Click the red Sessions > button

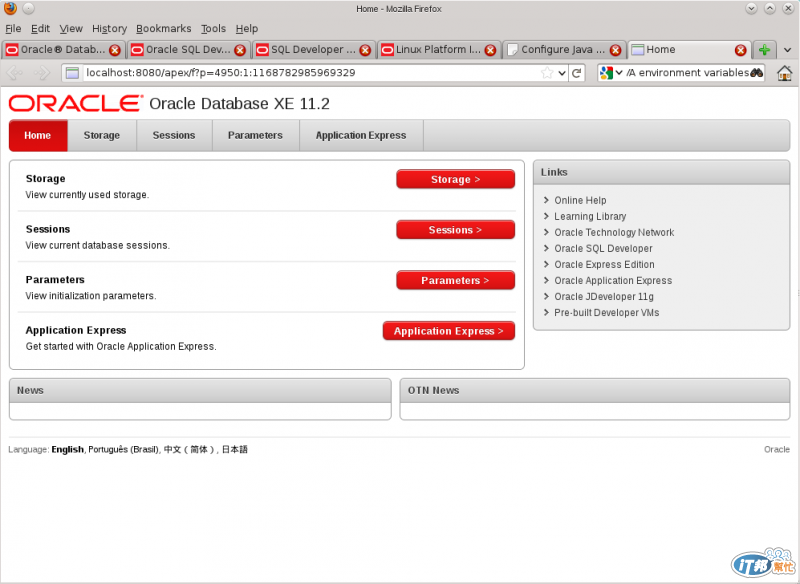tap(456, 230)
